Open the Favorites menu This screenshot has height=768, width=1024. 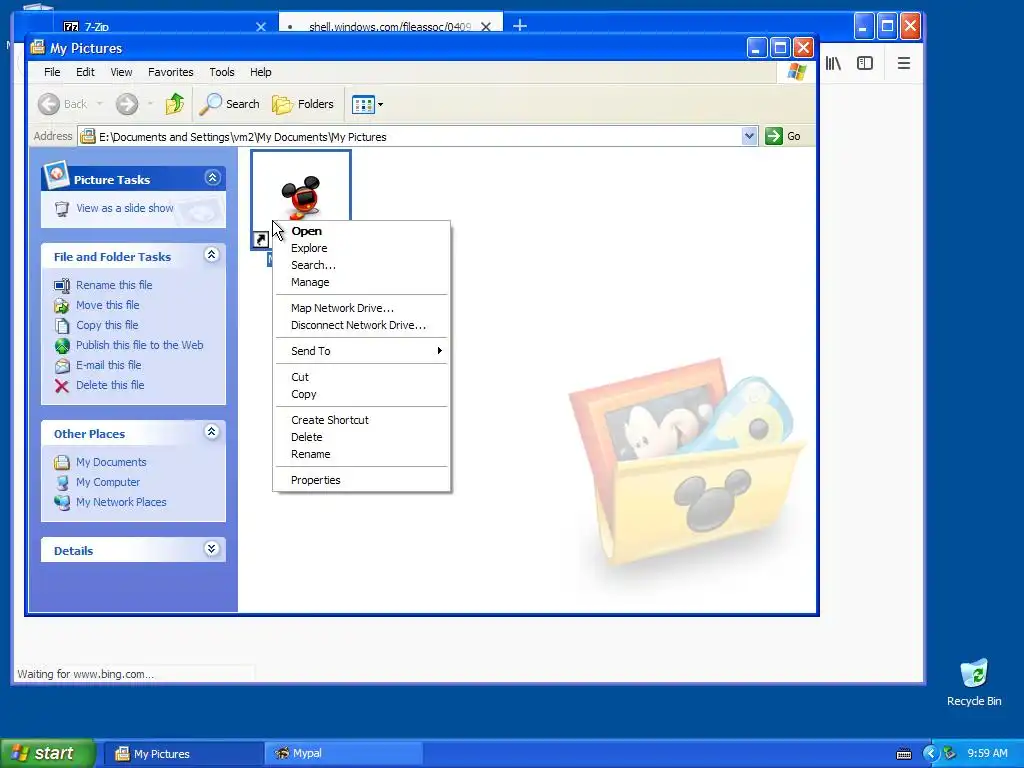click(x=170, y=72)
